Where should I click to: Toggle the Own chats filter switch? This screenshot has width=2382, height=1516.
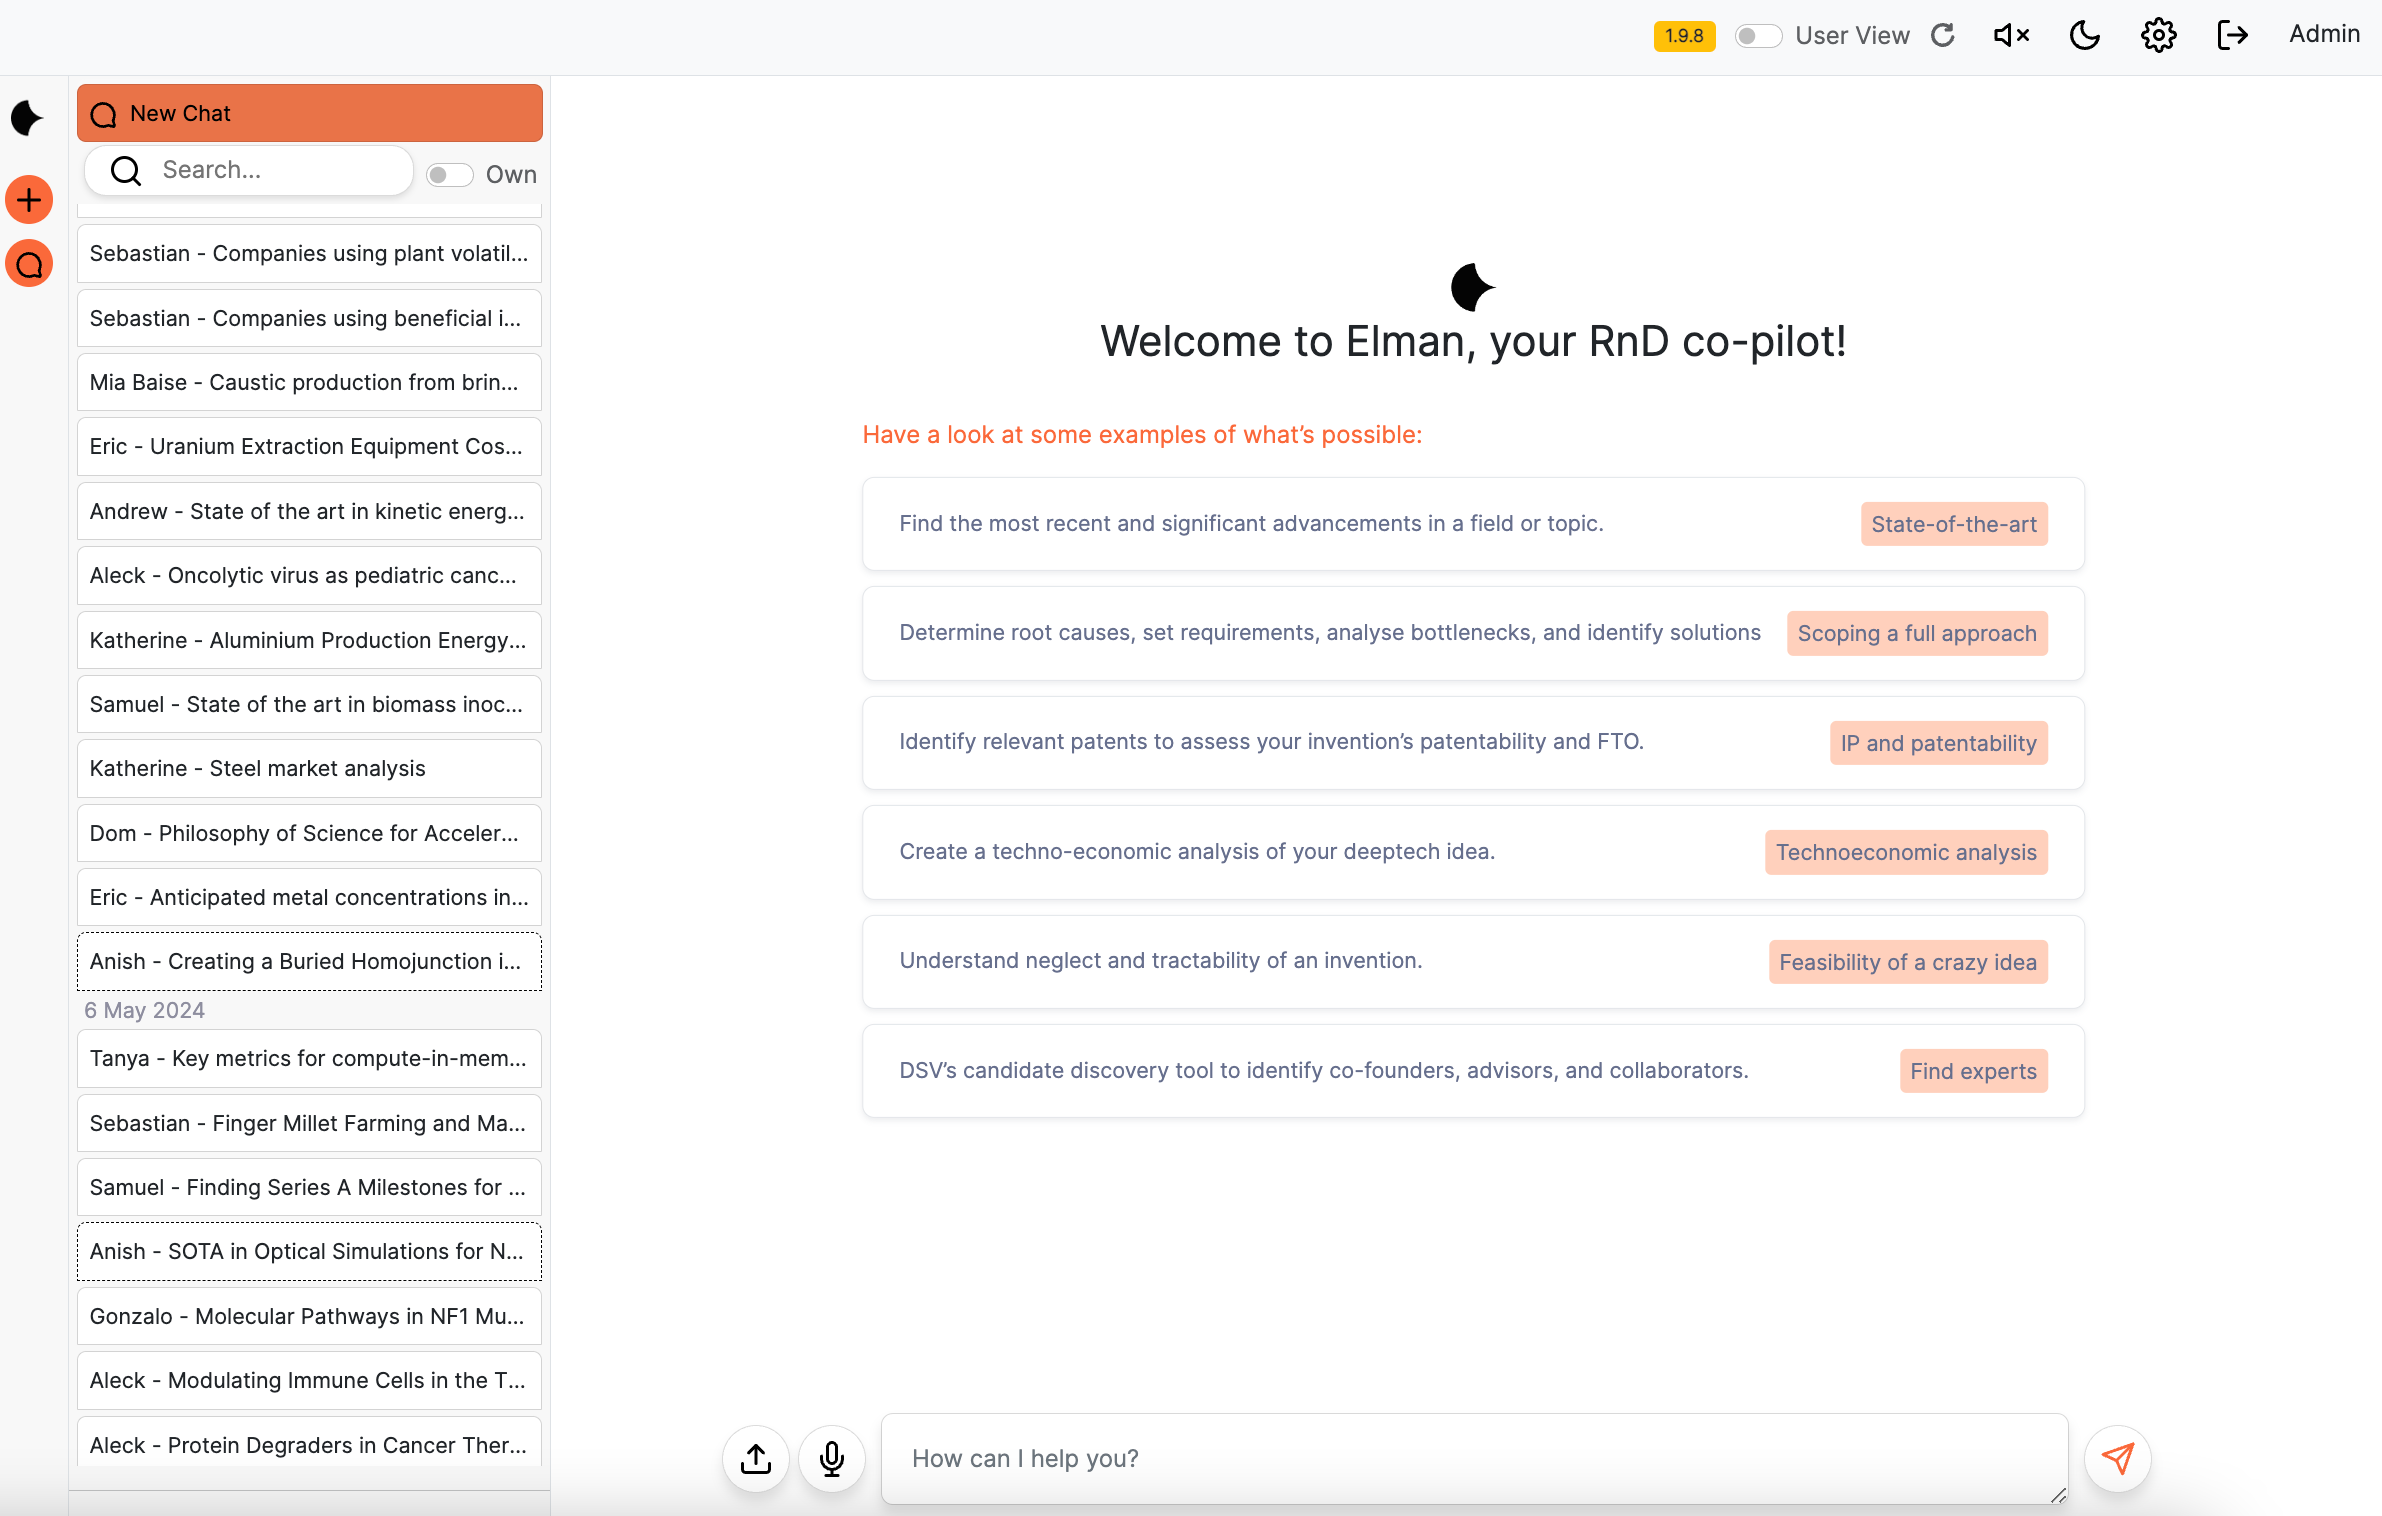coord(449,175)
